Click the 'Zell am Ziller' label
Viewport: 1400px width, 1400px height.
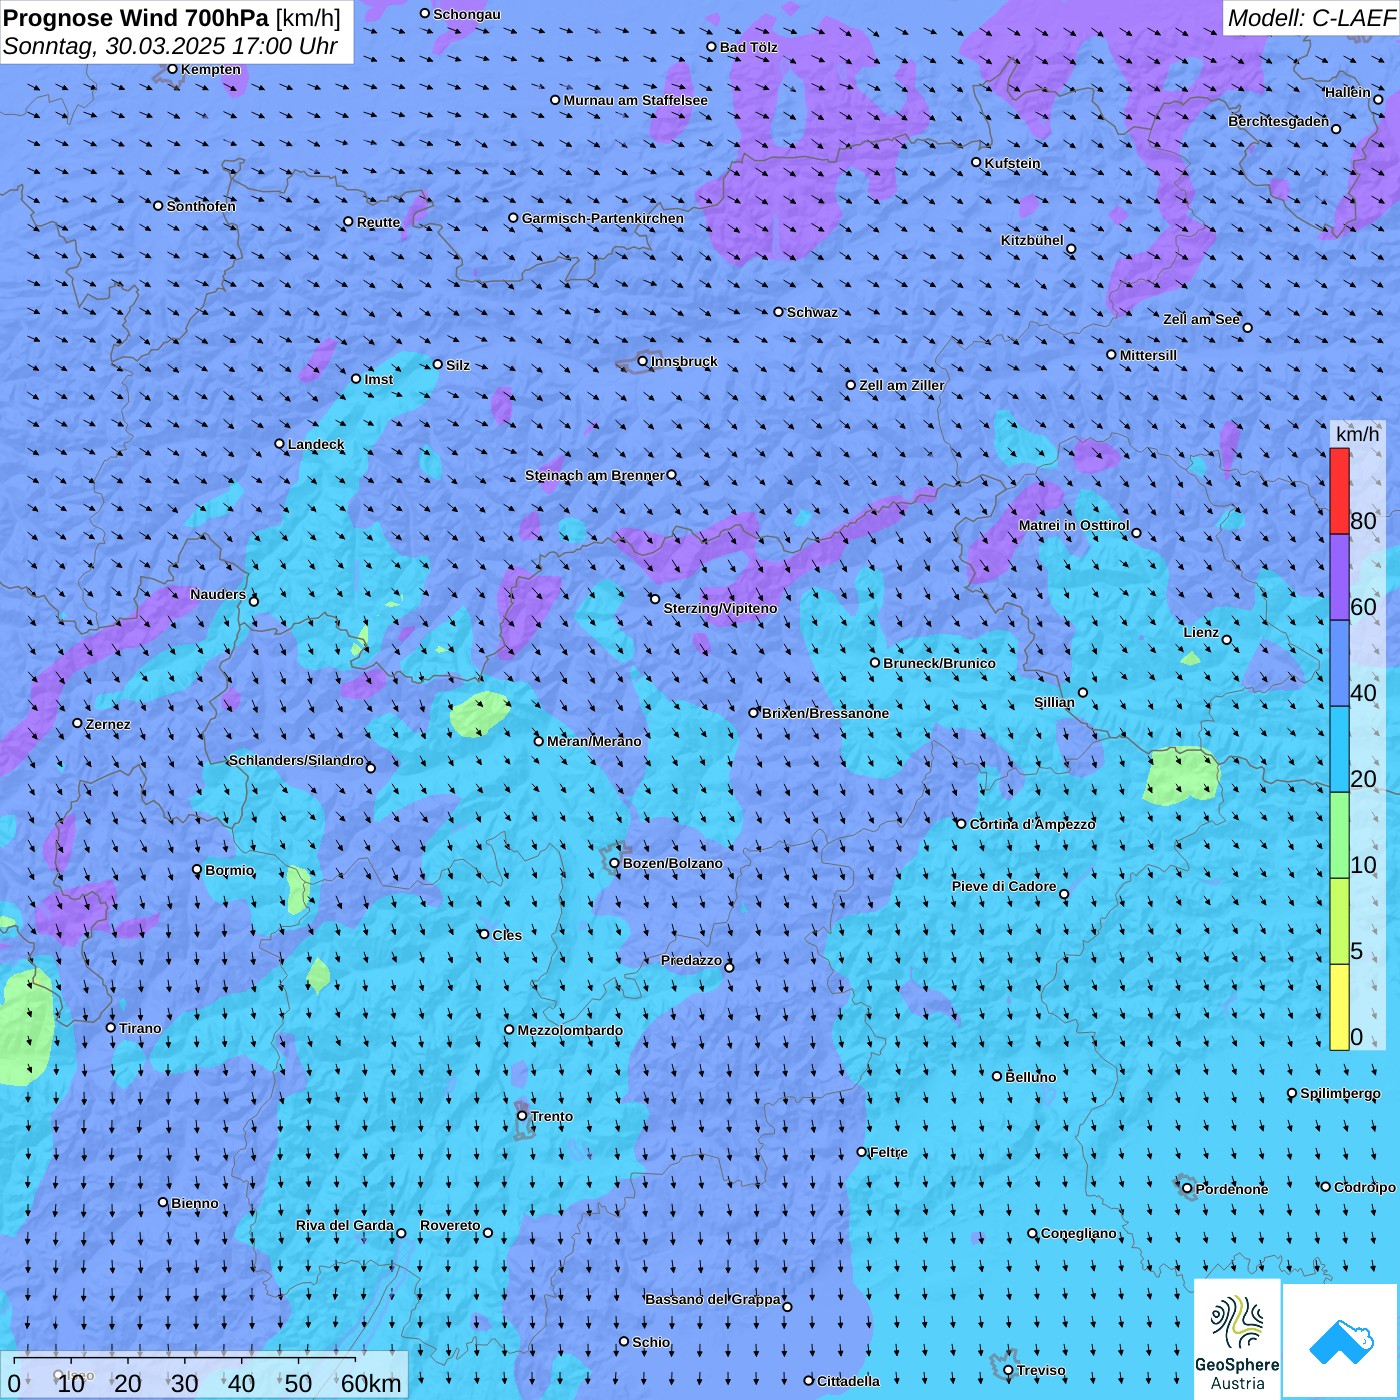click(901, 385)
